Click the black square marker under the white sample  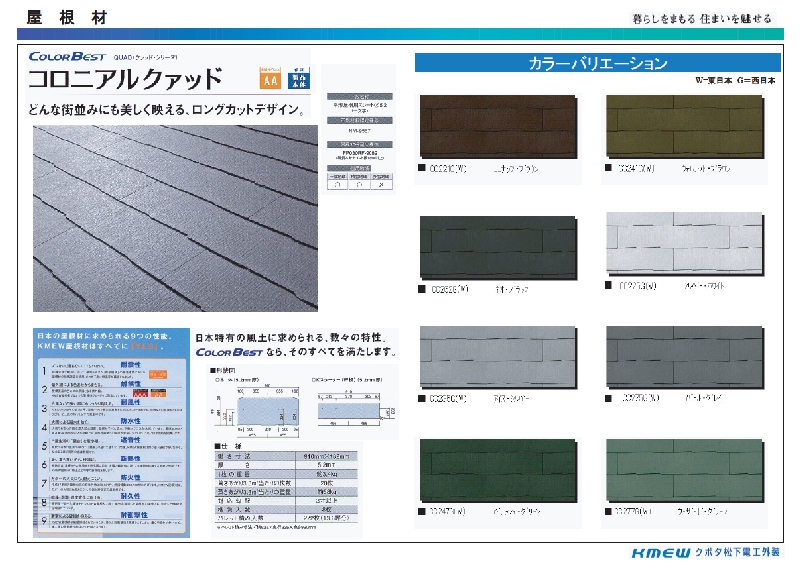[609, 285]
